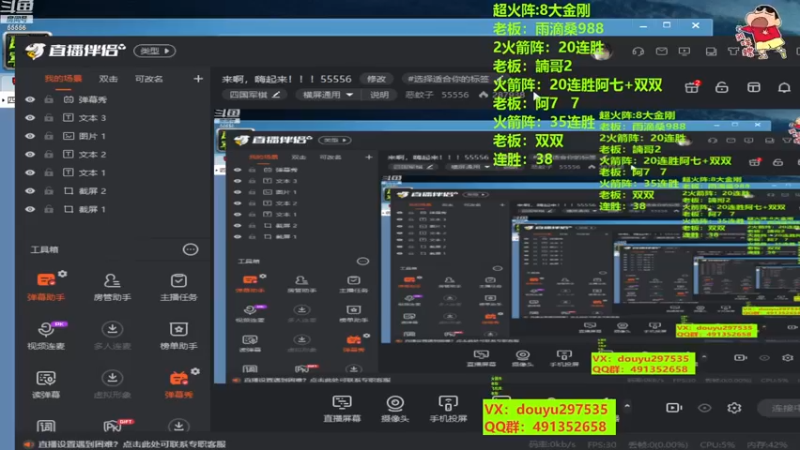Hide the 图片 1 layer

30,136
